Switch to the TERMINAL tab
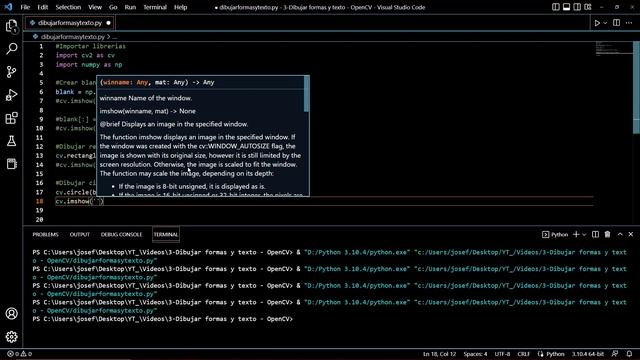 166,234
